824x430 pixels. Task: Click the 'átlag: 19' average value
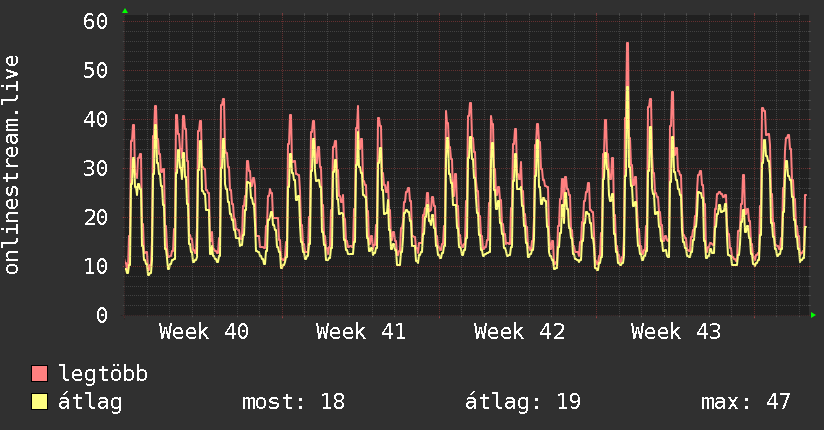523,402
